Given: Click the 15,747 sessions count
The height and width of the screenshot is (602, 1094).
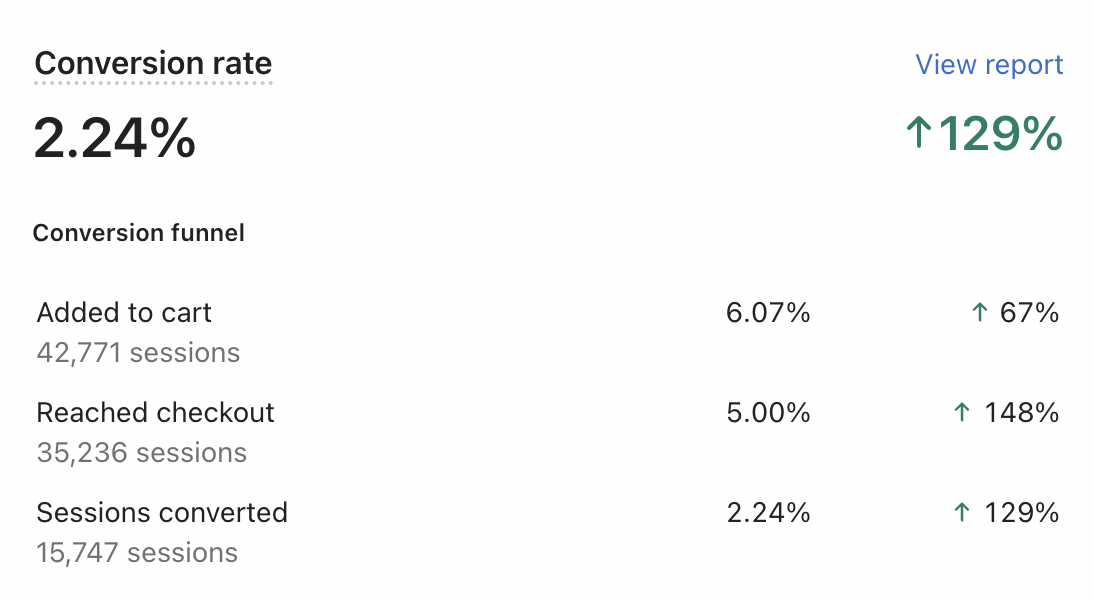Looking at the screenshot, I should (x=137, y=553).
